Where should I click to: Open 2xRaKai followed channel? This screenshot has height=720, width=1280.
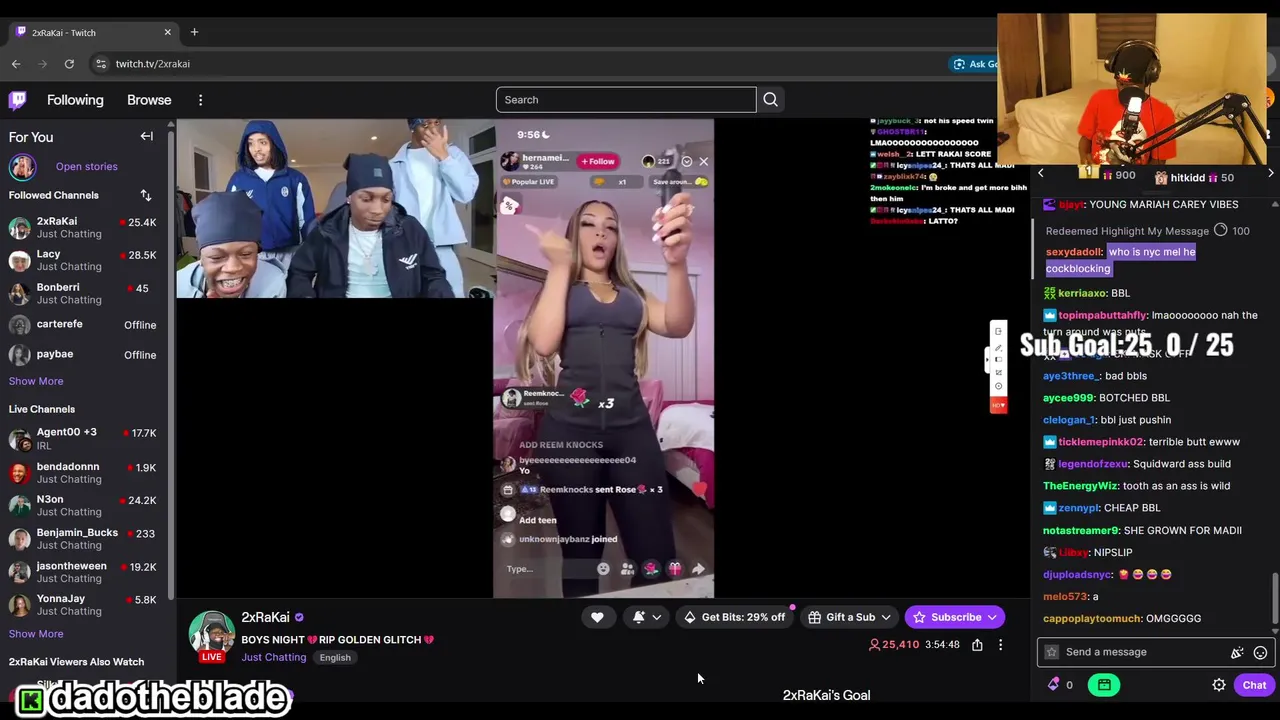(x=85, y=227)
